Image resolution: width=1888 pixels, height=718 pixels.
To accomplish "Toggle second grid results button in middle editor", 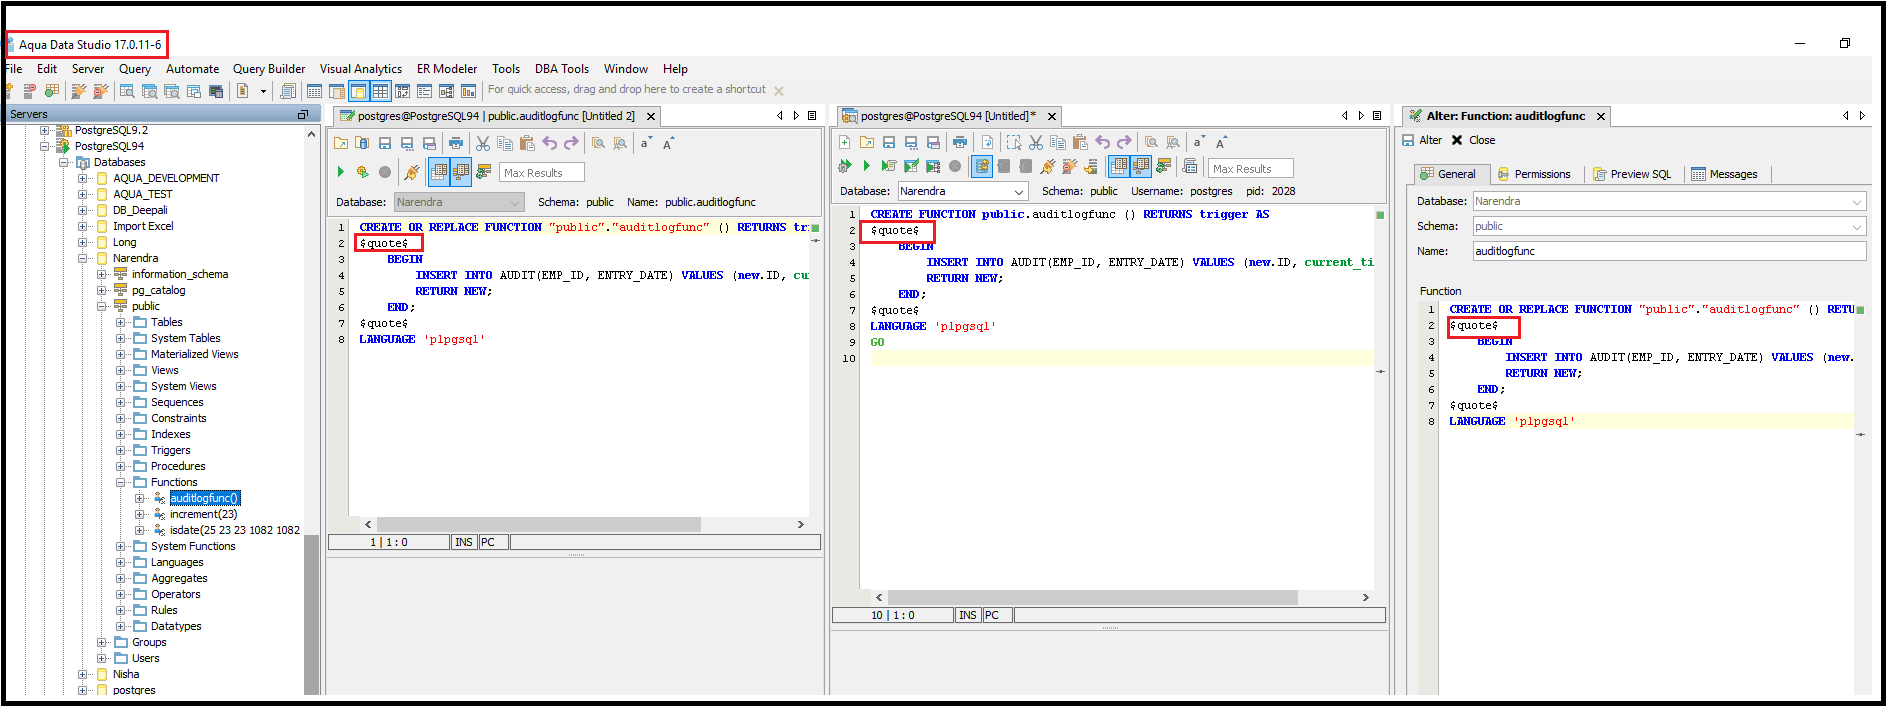I will 1141,166.
